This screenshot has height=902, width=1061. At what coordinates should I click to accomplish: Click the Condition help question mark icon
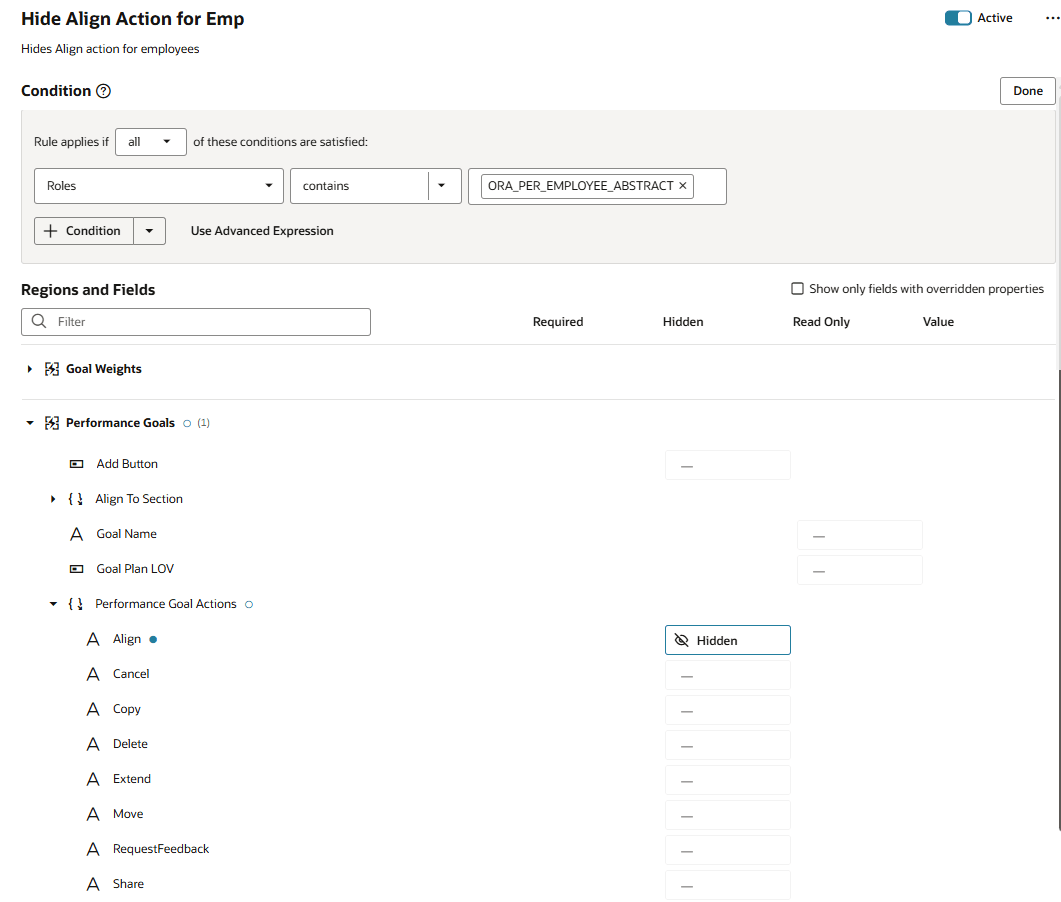click(x=104, y=91)
